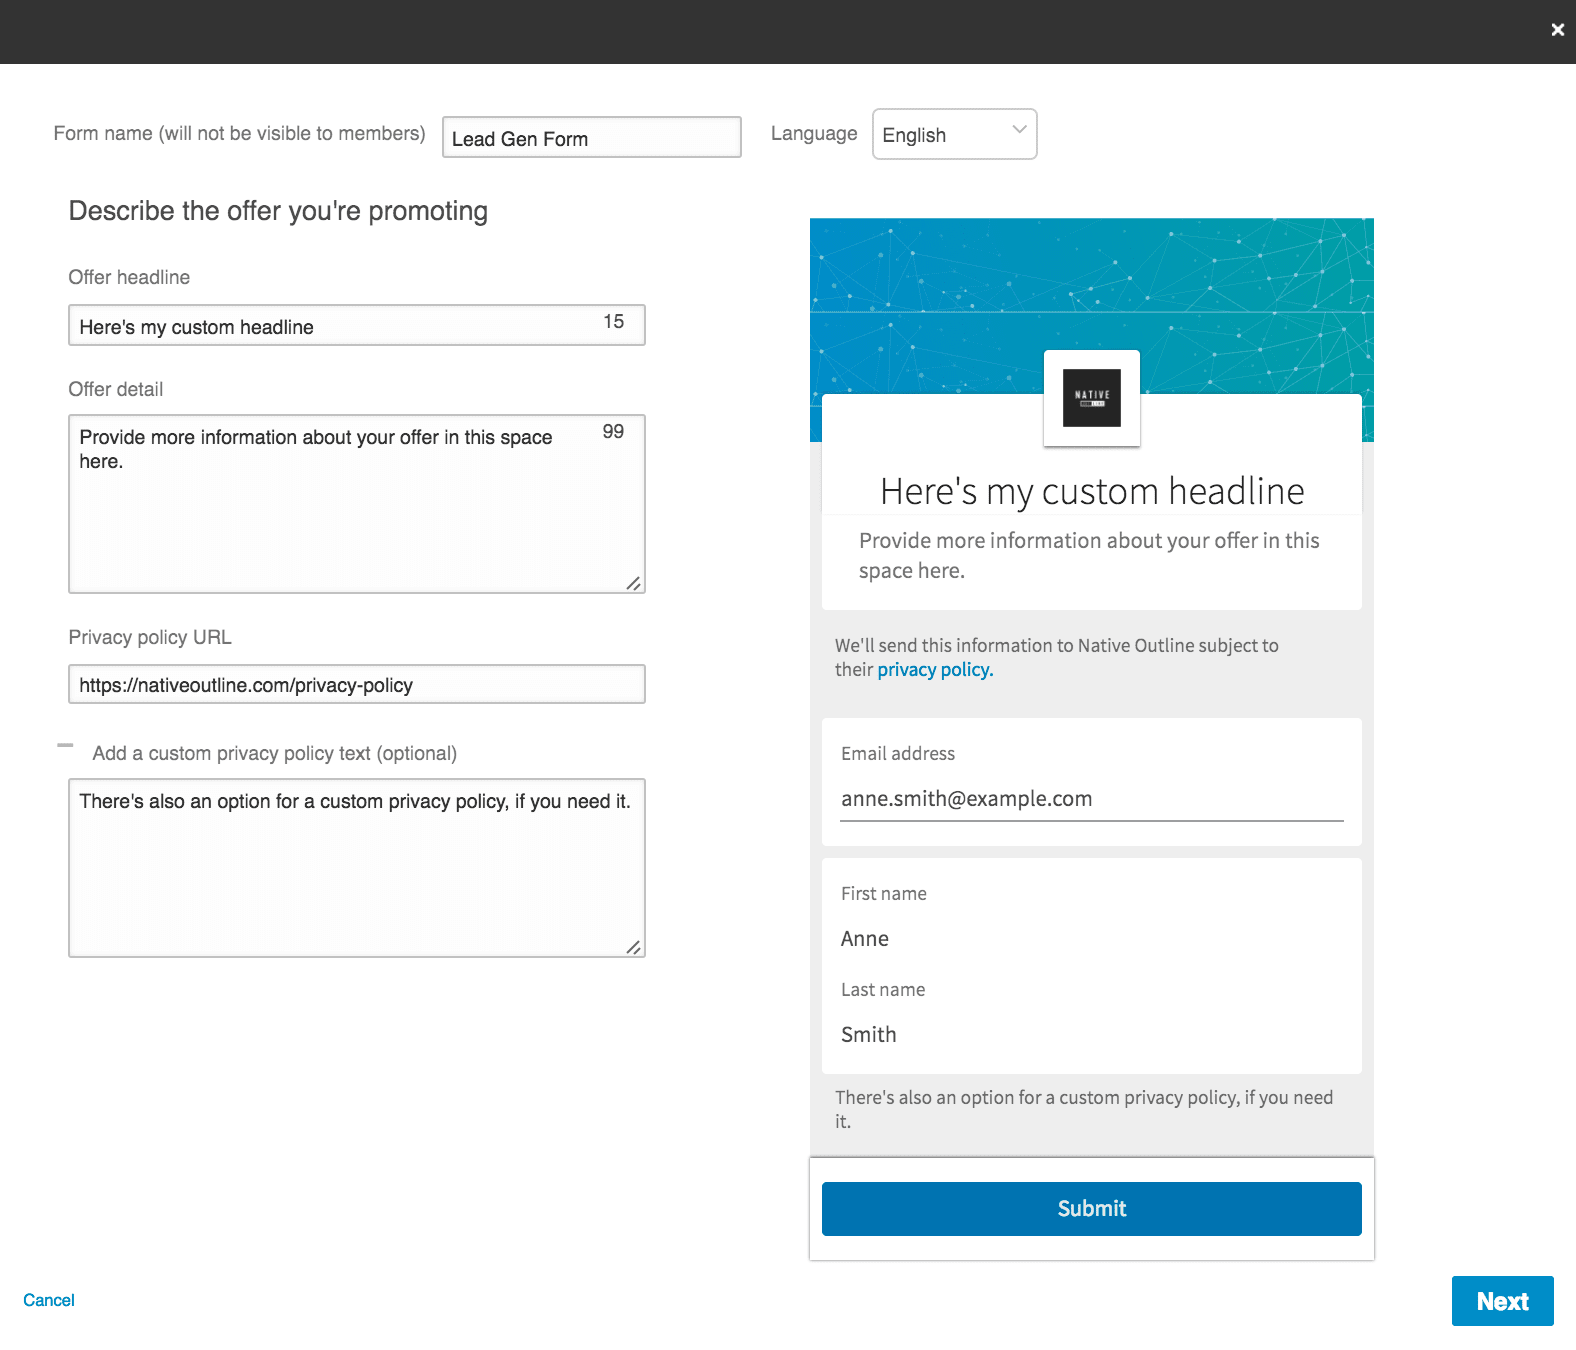
Task: Click the Last name value Smith
Action: [x=868, y=1035]
